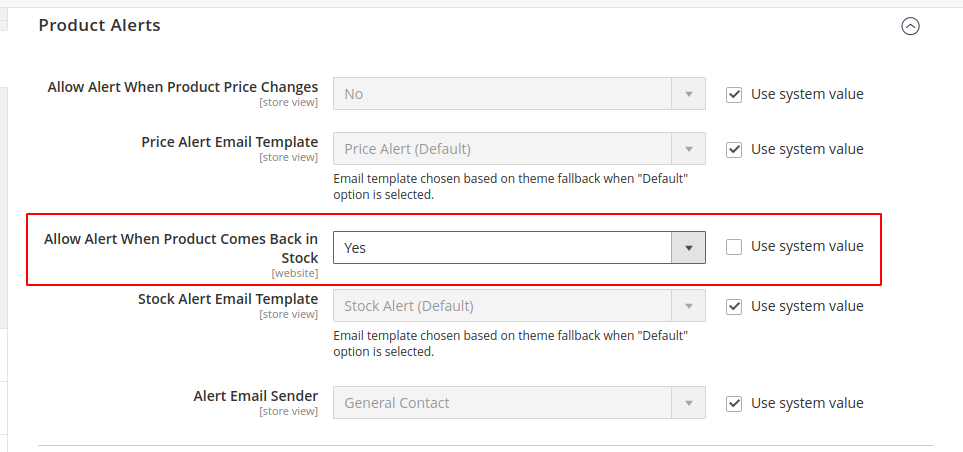
Task: Click the Price Alert Email Template field label
Action: coord(229,142)
